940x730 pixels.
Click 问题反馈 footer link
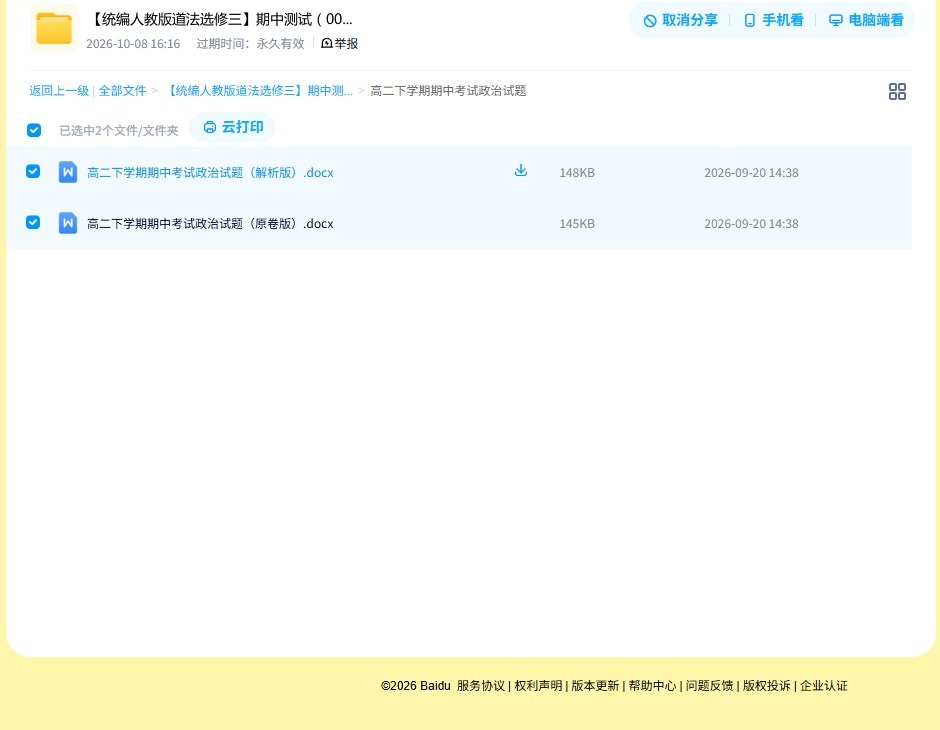coord(710,686)
